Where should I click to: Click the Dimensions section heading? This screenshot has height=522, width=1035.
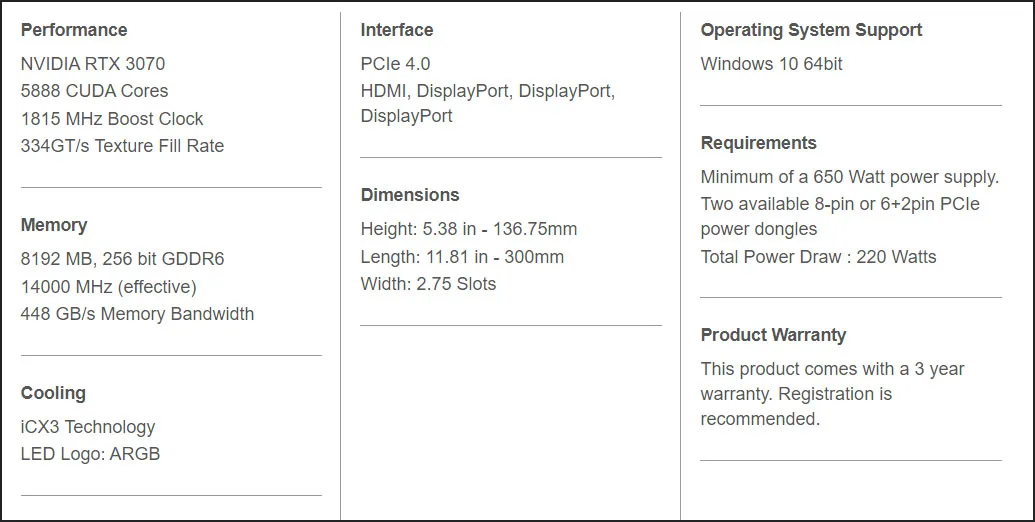point(410,195)
